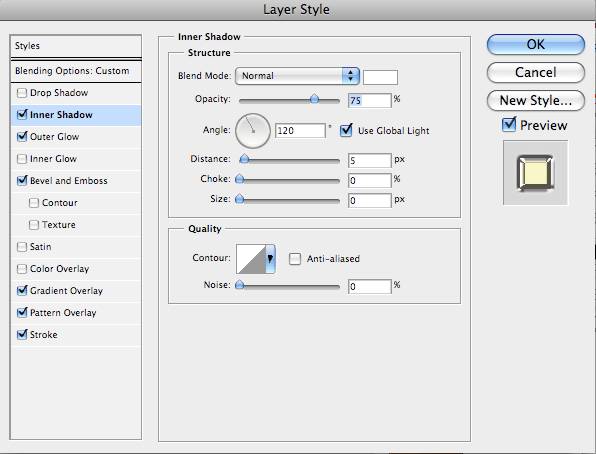Disable the Outer Glow checkbox

tap(22, 137)
